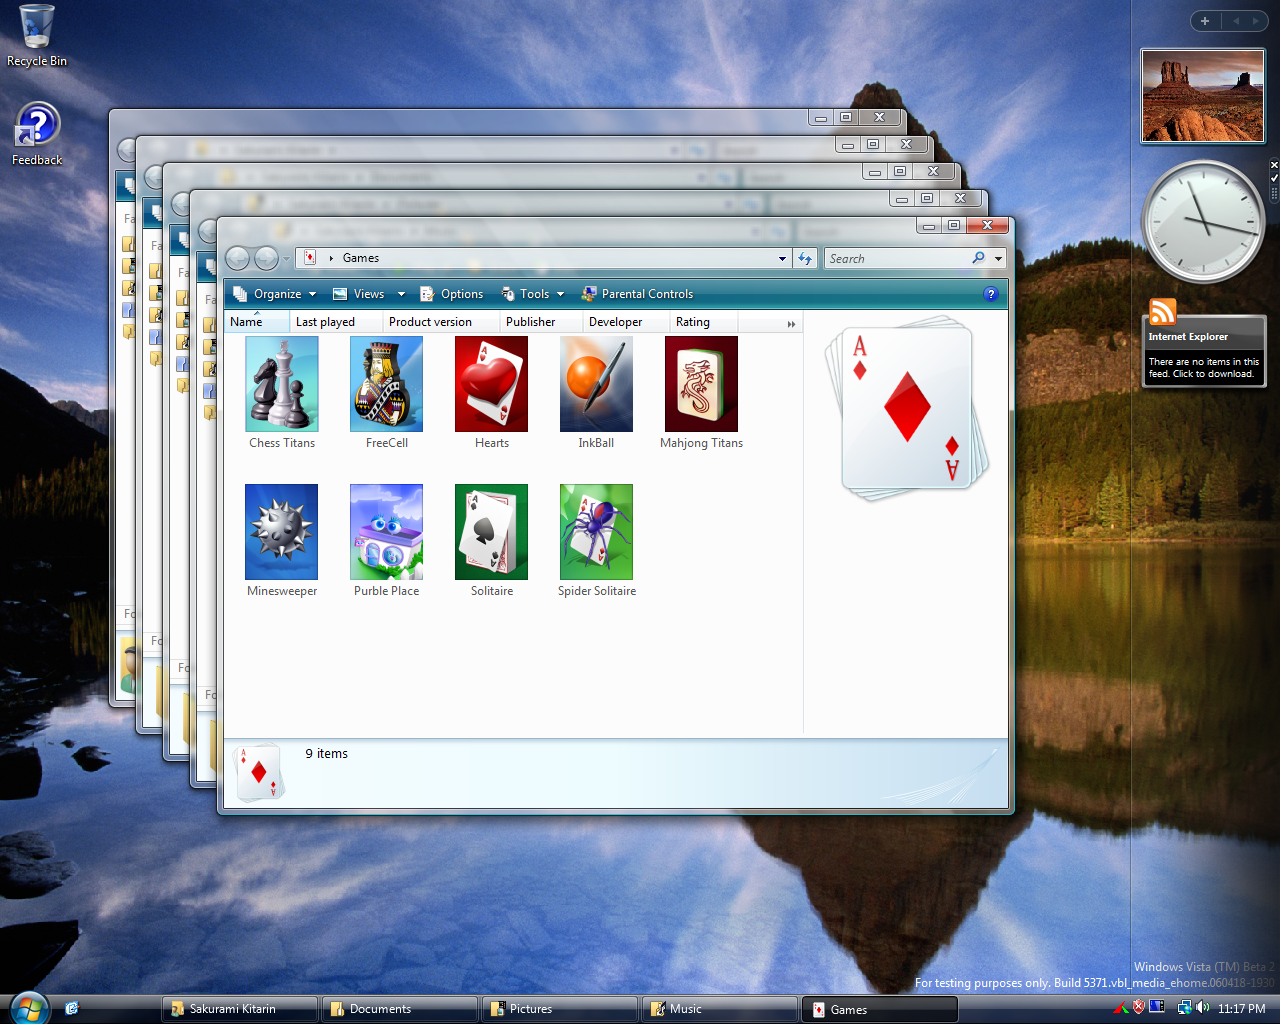The height and width of the screenshot is (1024, 1280).
Task: Click in the Search input field
Action: click(898, 258)
